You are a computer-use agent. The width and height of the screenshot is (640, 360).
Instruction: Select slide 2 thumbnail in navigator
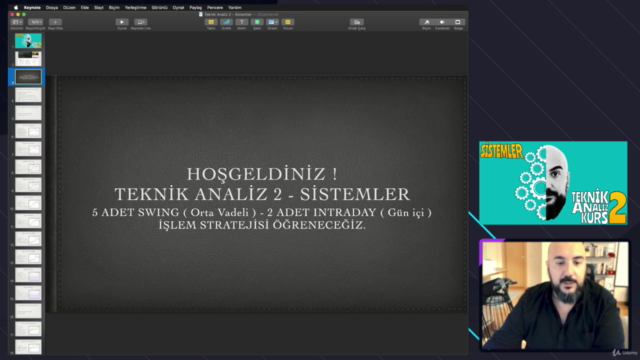pyautogui.click(x=28, y=59)
